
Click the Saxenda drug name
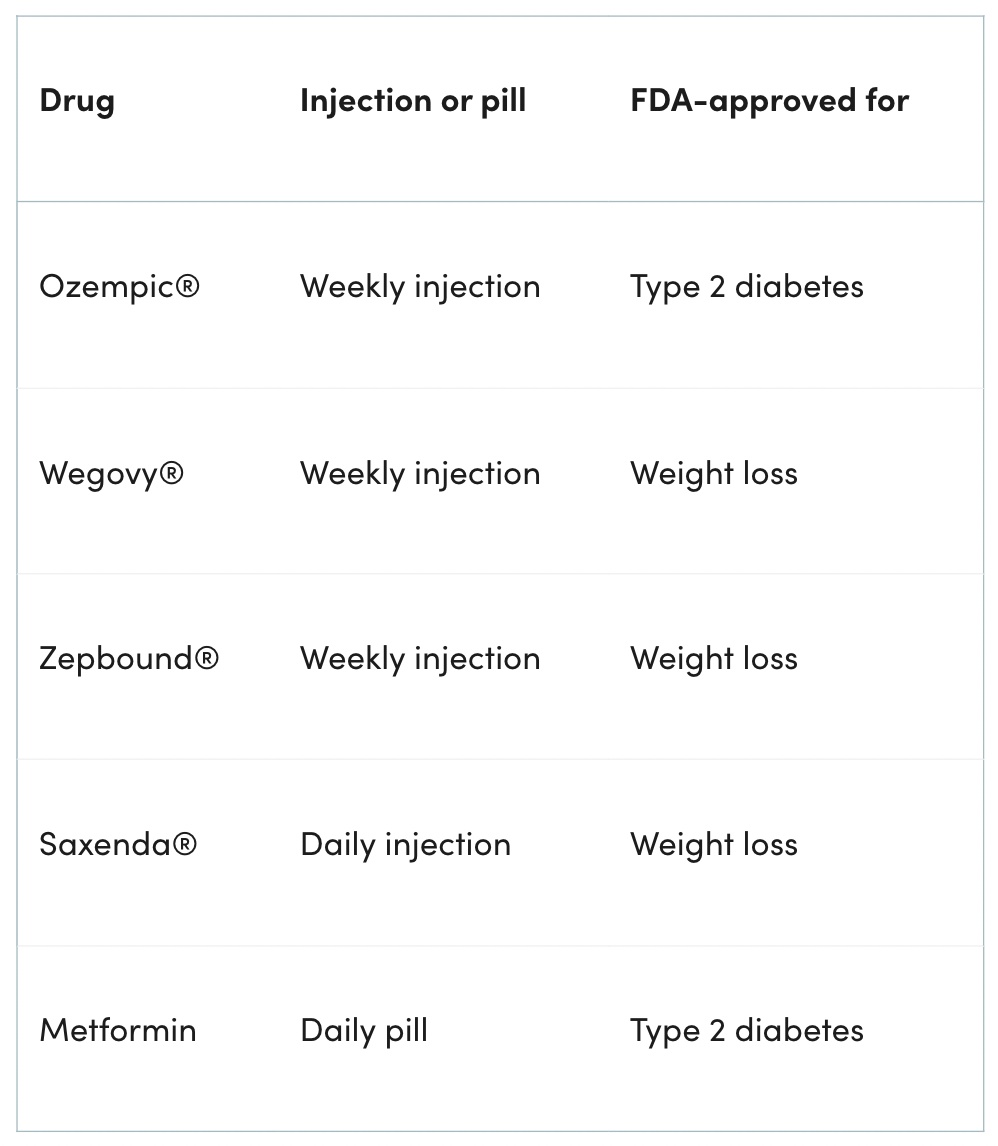[106, 844]
